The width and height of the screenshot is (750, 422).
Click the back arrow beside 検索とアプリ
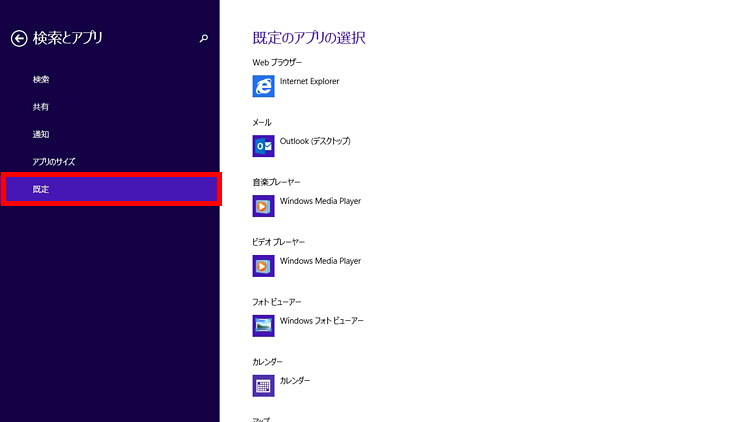[18, 38]
